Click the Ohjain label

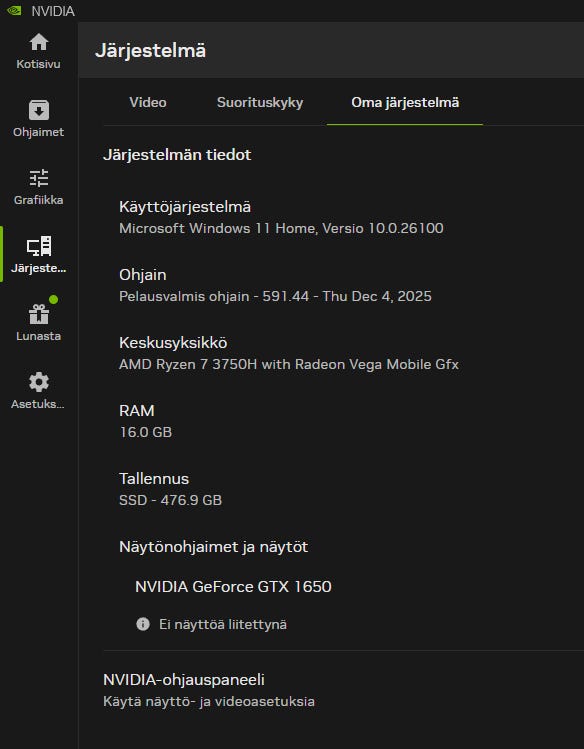(x=143, y=275)
